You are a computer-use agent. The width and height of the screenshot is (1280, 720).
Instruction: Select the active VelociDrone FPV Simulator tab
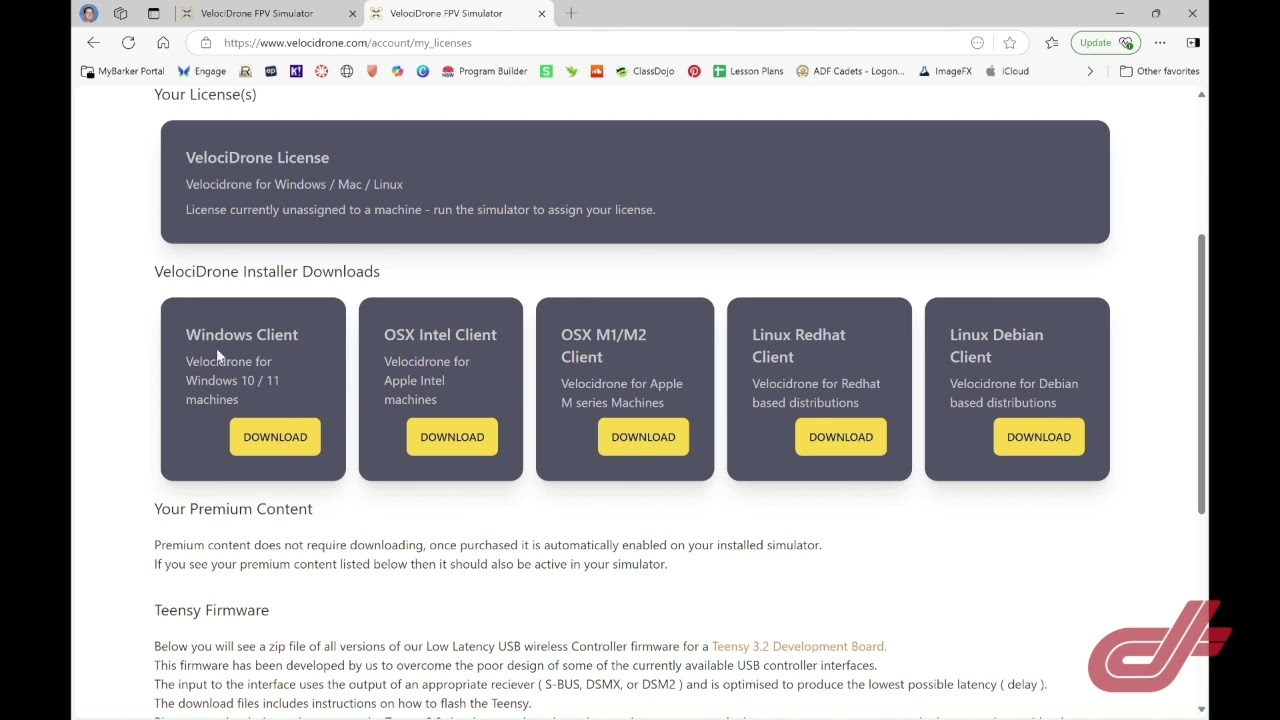458,13
